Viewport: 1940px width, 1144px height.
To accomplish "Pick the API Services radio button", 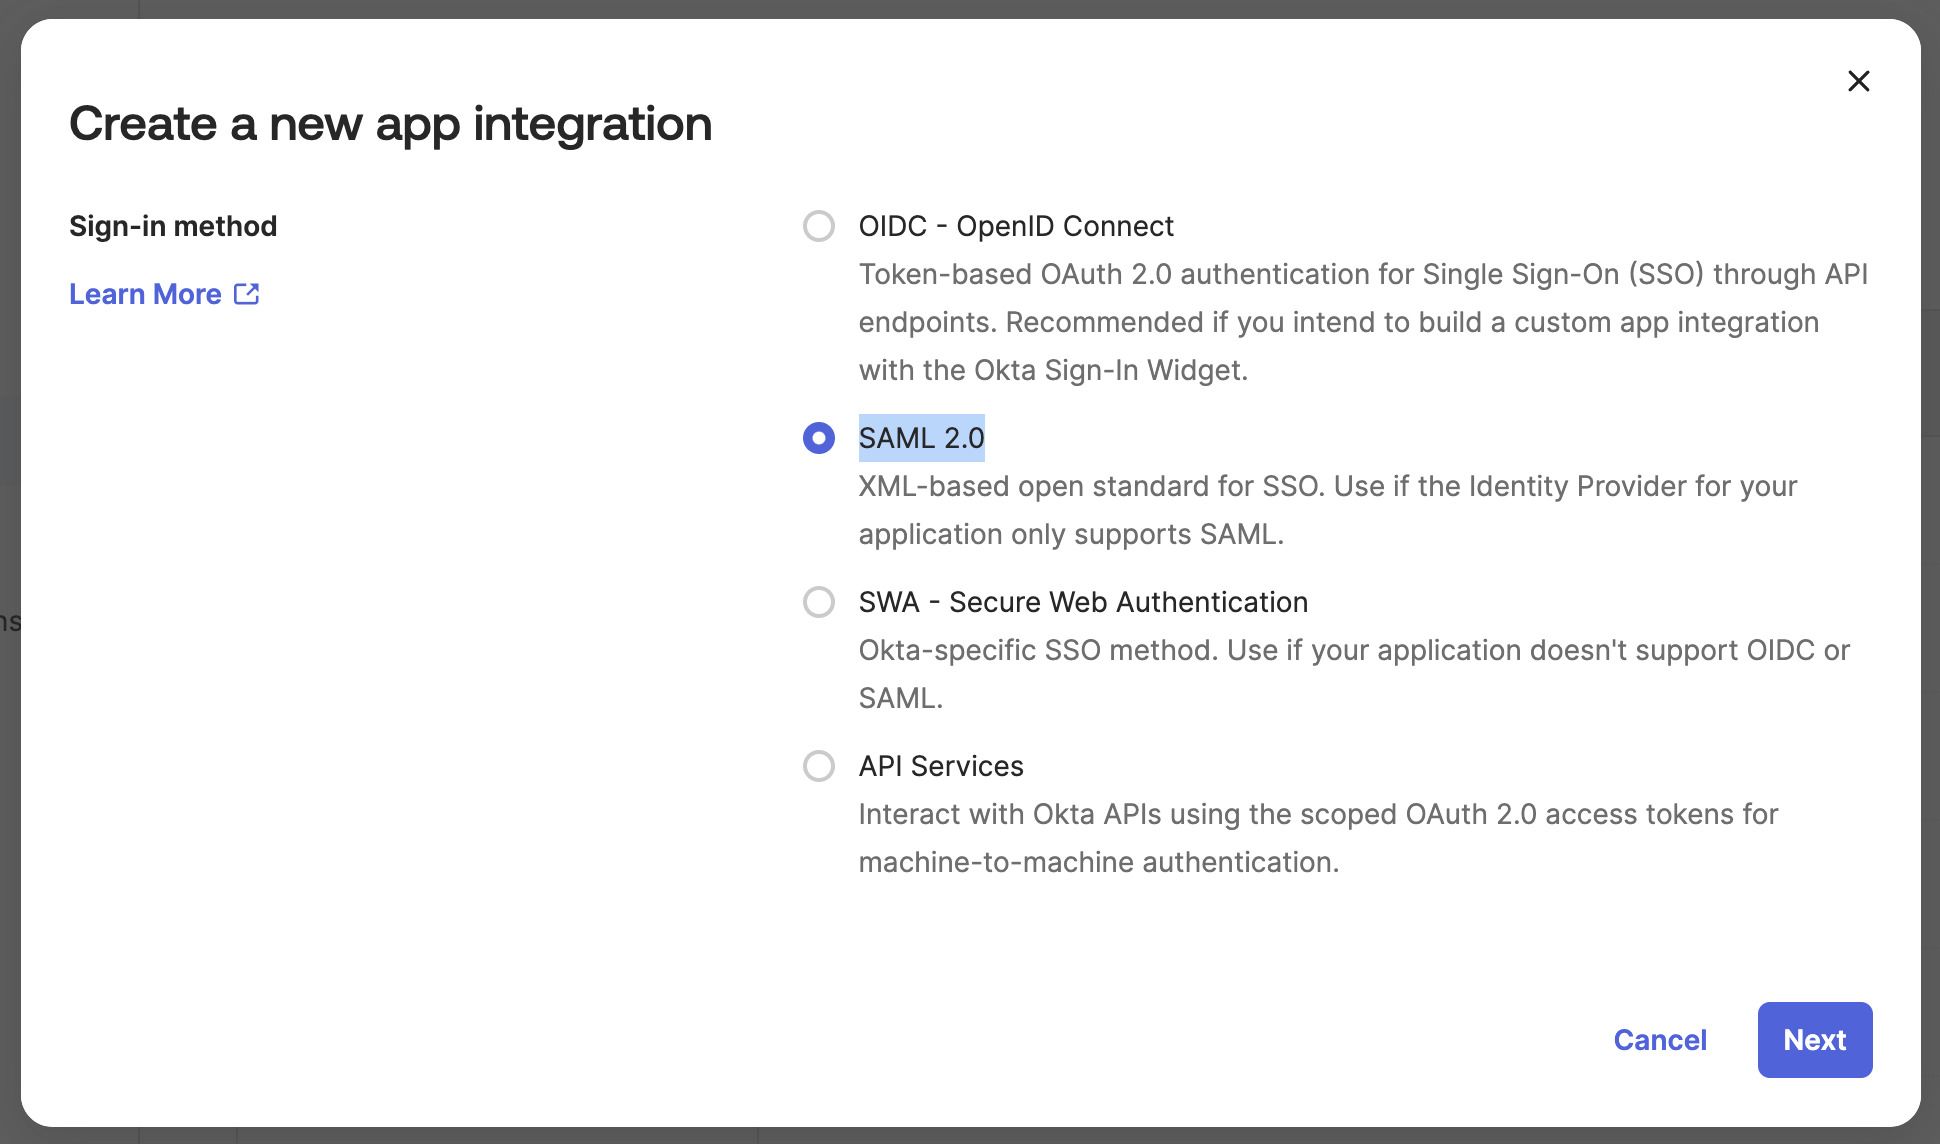I will (x=819, y=766).
